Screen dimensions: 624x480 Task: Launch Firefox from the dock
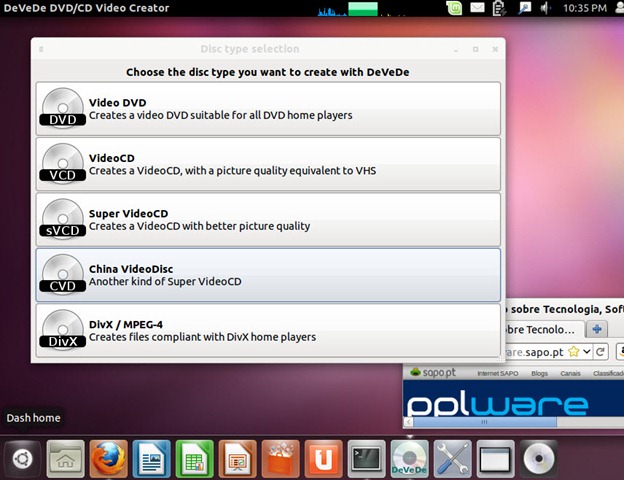click(108, 459)
